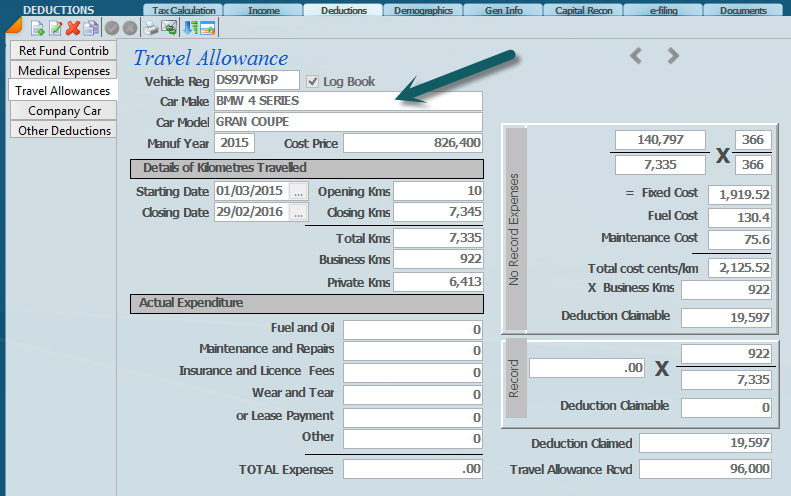The width and height of the screenshot is (791, 496).
Task: Select Company Car in the sidebar
Action: click(64, 111)
